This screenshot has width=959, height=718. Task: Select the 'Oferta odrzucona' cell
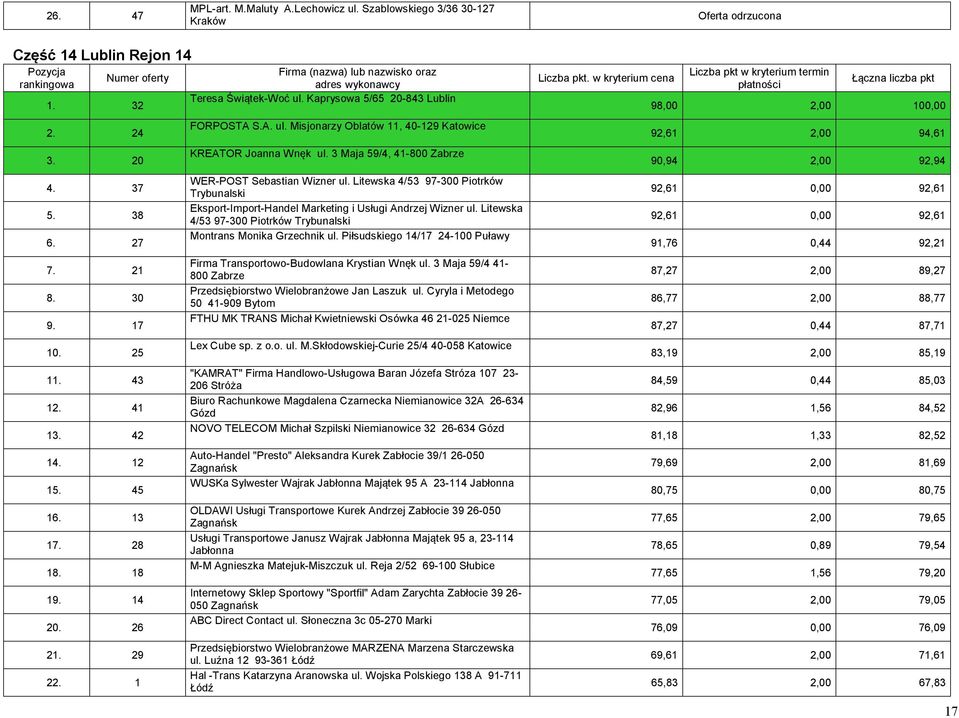point(739,16)
